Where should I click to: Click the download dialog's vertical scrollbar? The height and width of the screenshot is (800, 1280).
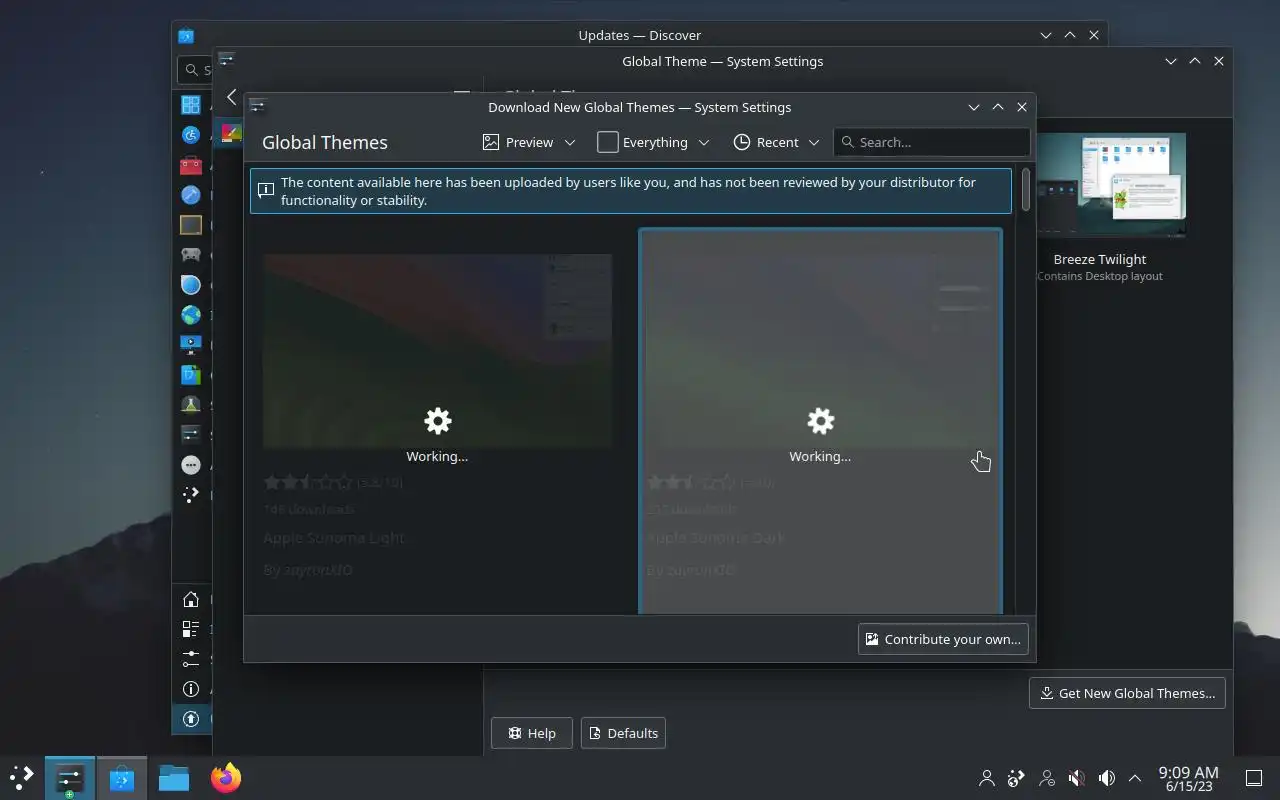click(1026, 190)
